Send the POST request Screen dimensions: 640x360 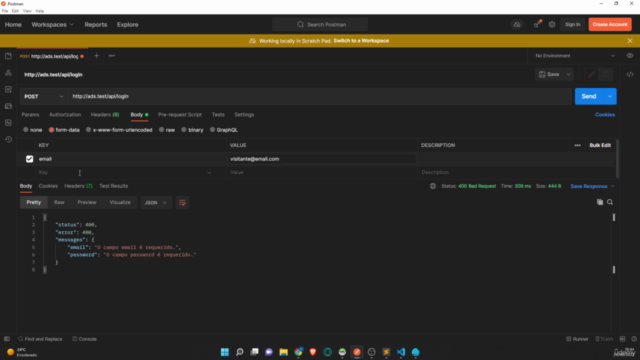click(589, 96)
